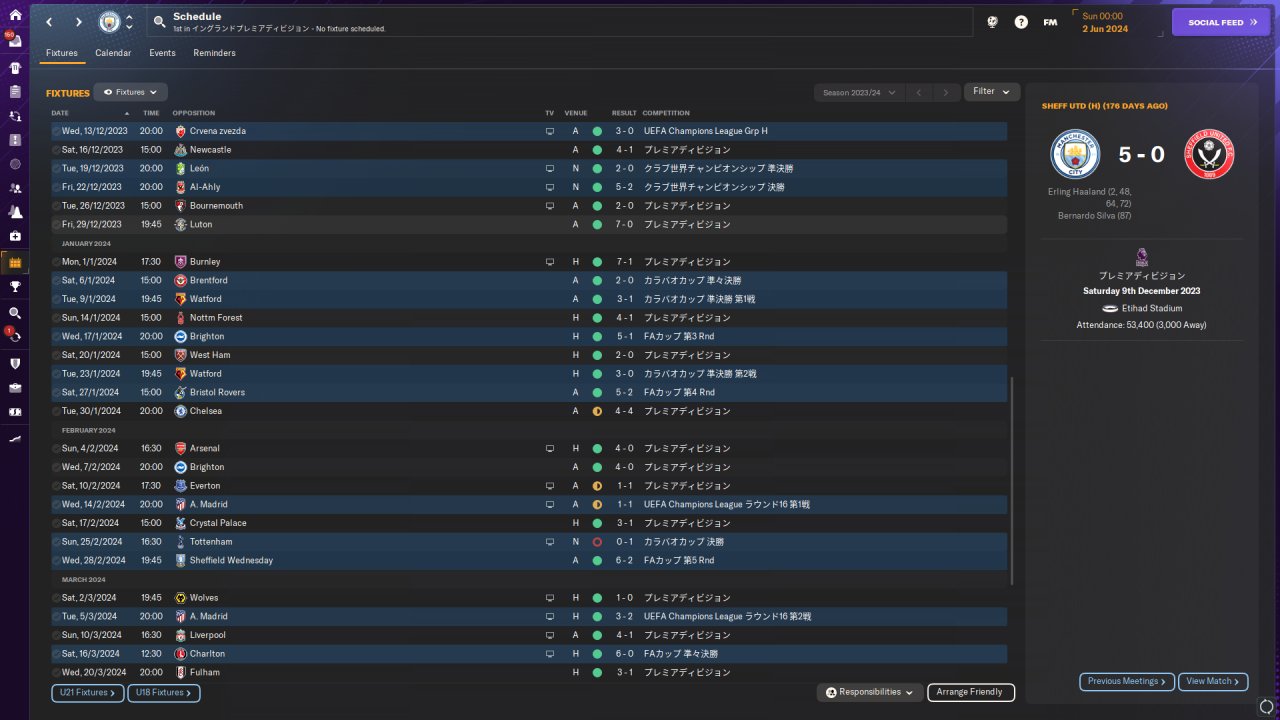This screenshot has width=1280, height=720.
Task: Sort by the Opposition column header
Action: tap(193, 113)
